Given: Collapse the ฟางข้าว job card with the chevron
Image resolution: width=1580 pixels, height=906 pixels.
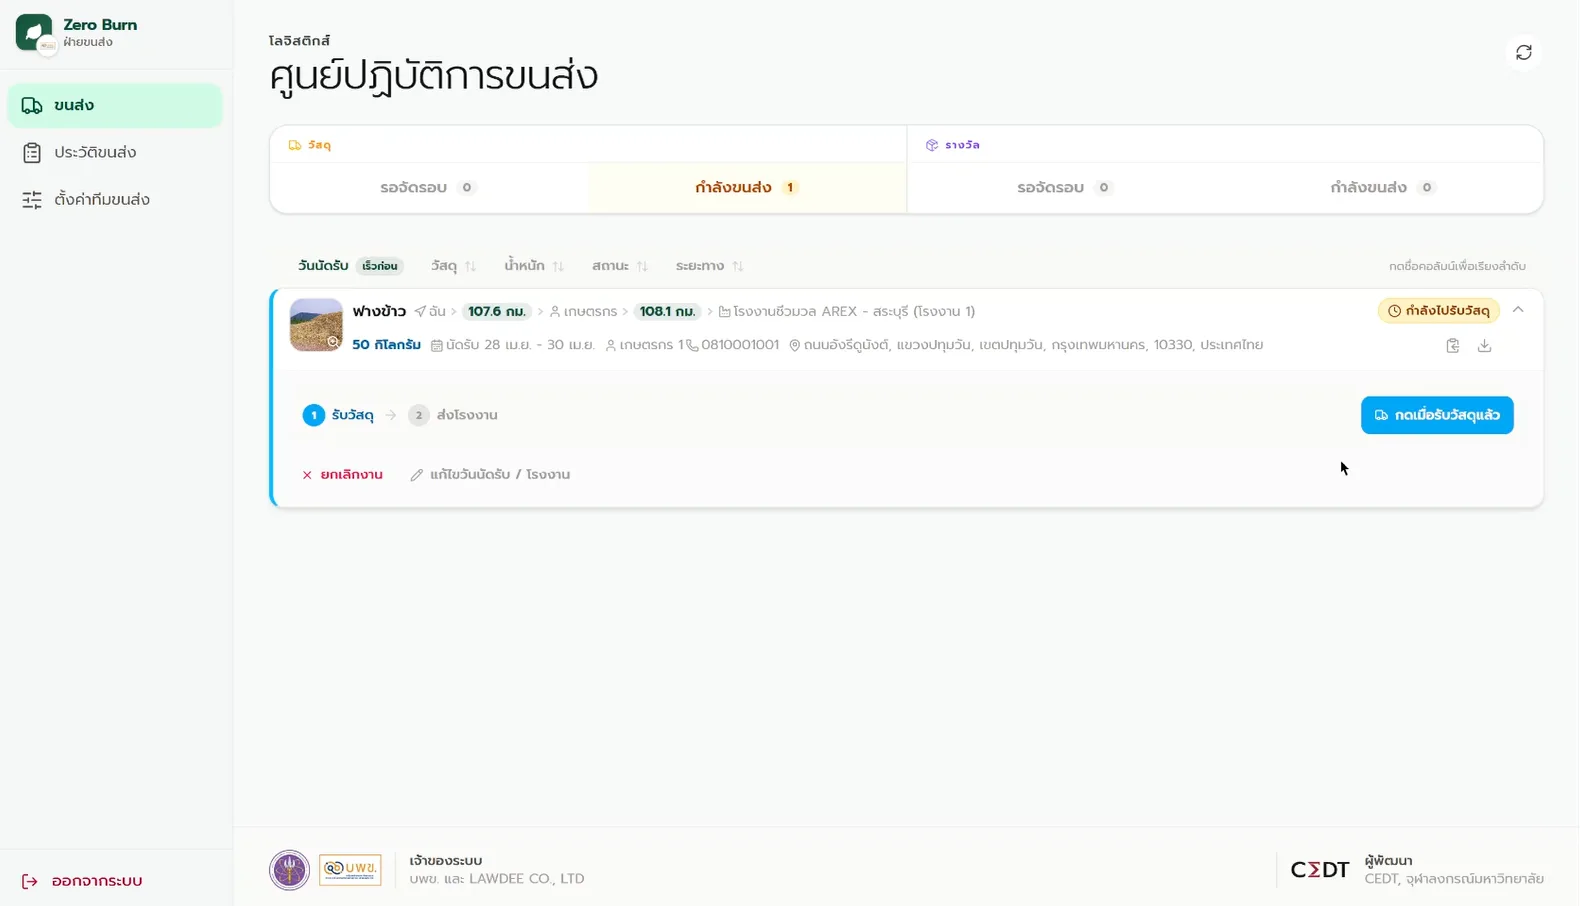Looking at the screenshot, I should [x=1518, y=310].
